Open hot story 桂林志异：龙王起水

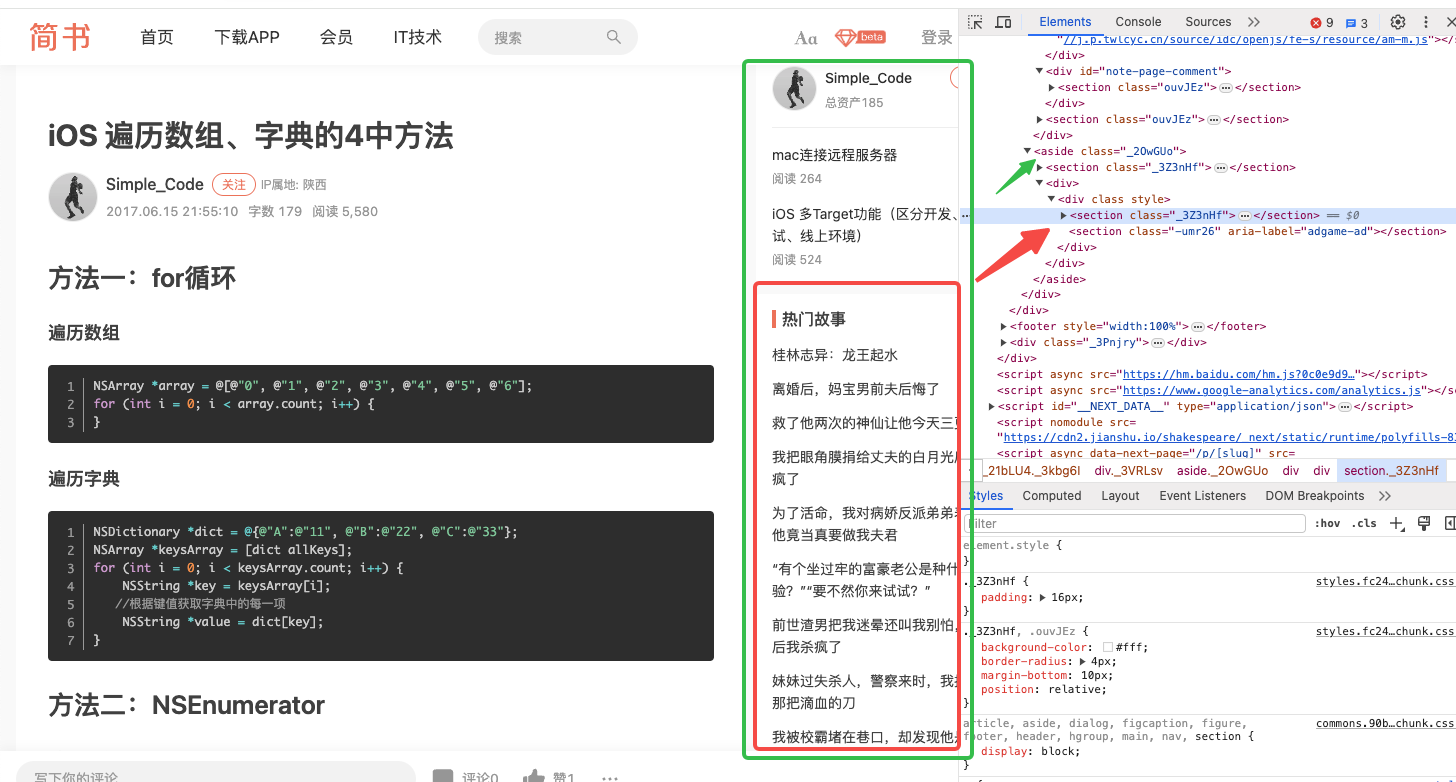pyautogui.click(x=835, y=355)
